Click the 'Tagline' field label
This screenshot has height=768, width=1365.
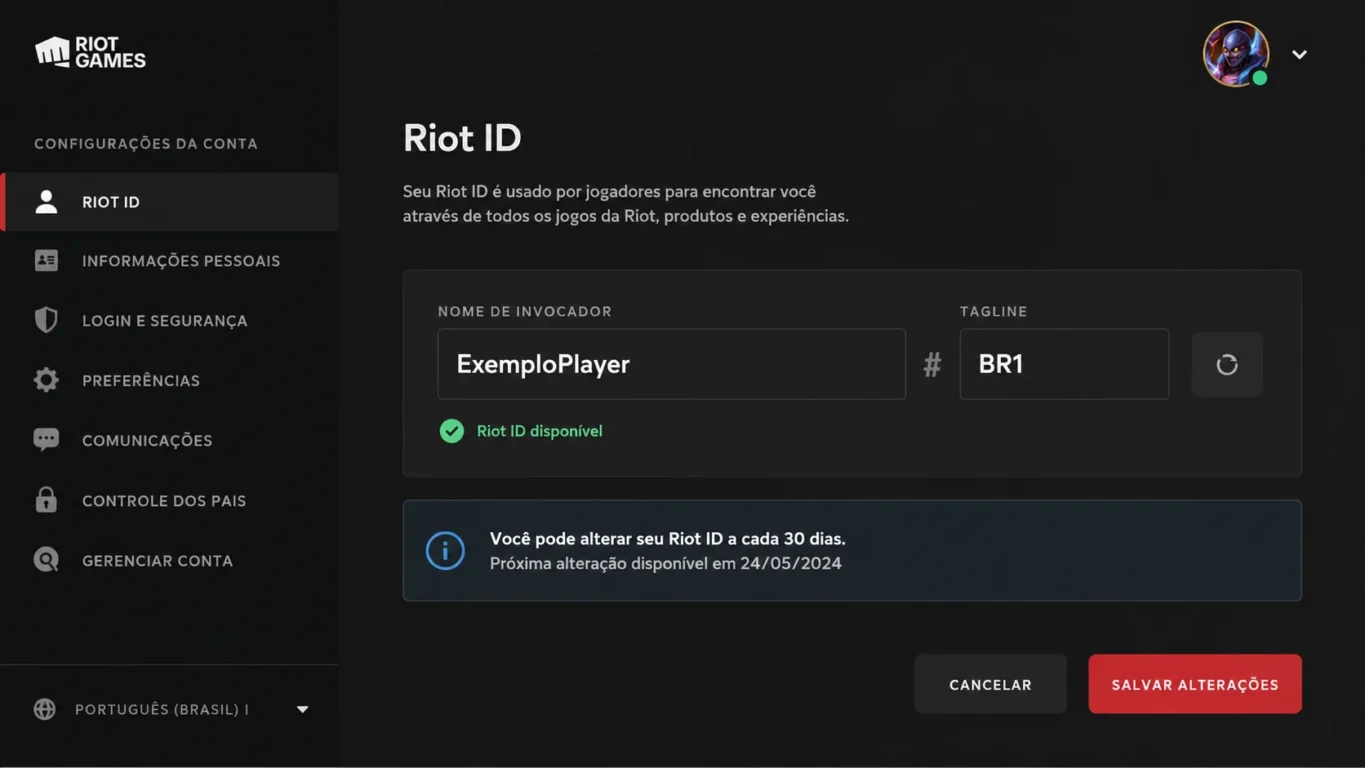tap(994, 312)
